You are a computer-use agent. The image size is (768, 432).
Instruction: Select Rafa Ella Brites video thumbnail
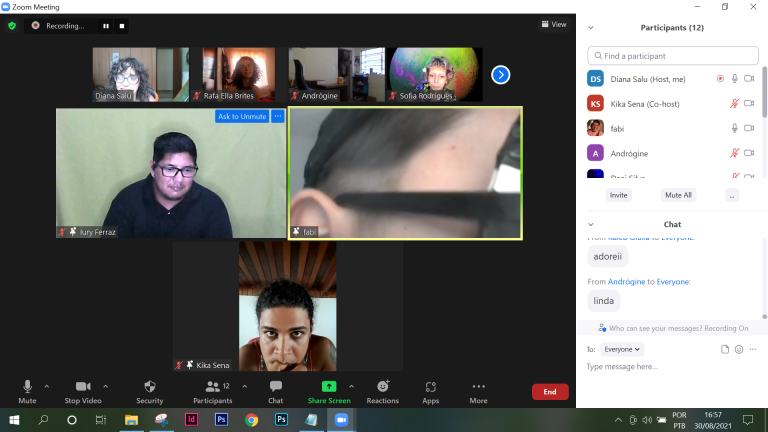pyautogui.click(x=239, y=74)
